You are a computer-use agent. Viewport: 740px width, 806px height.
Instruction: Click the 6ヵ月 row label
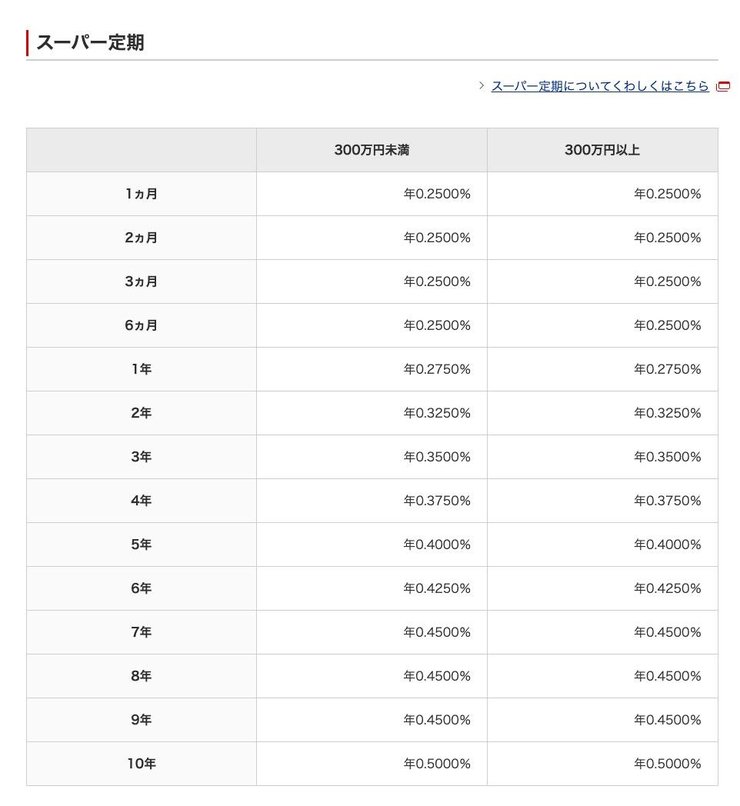point(142,325)
